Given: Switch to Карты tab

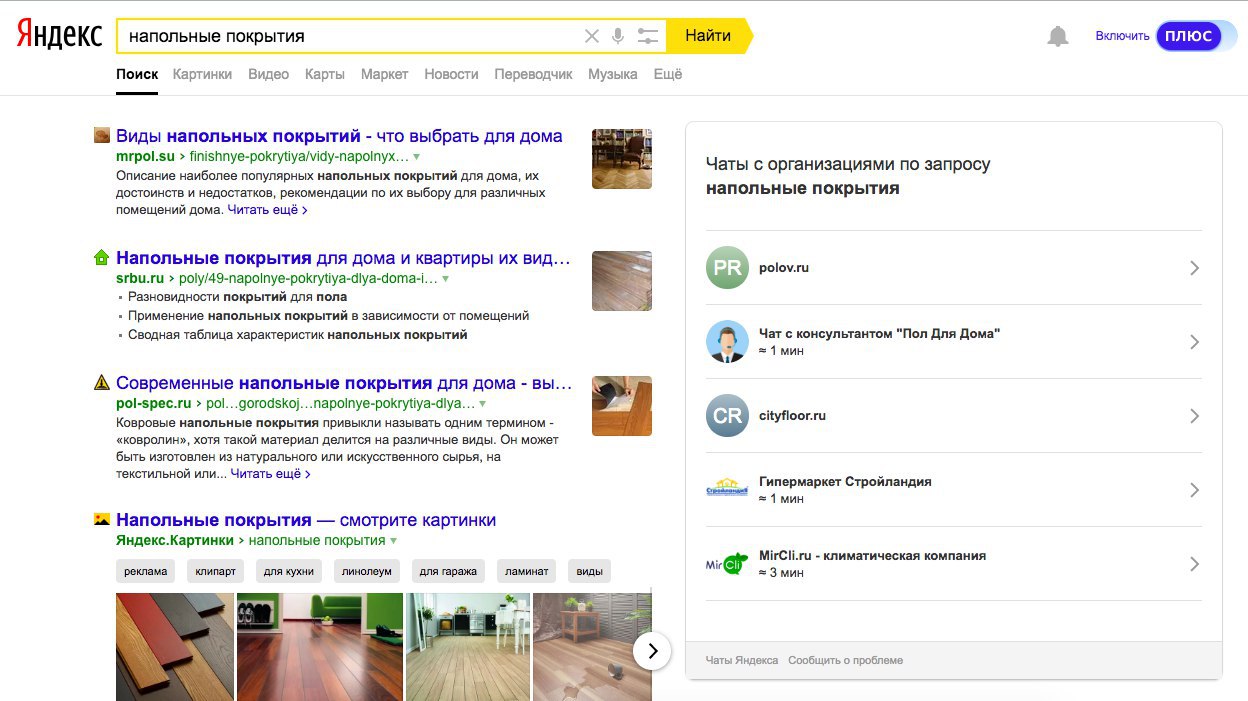Looking at the screenshot, I should (325, 74).
